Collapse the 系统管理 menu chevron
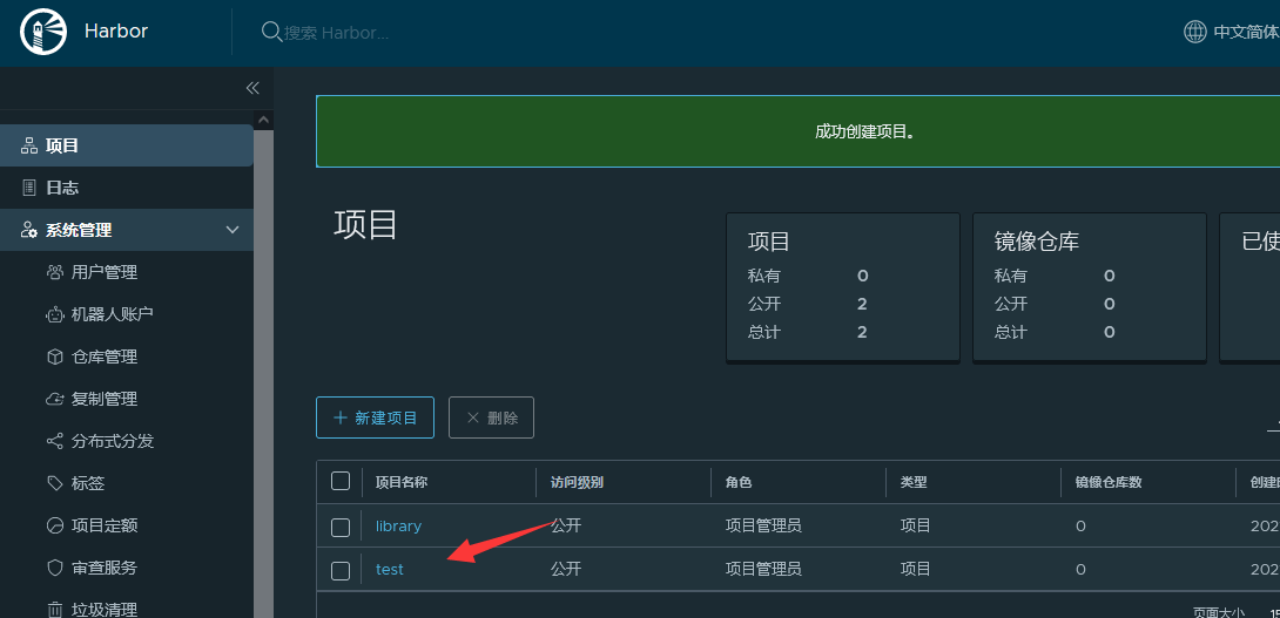This screenshot has height=618, width=1280. (x=233, y=230)
